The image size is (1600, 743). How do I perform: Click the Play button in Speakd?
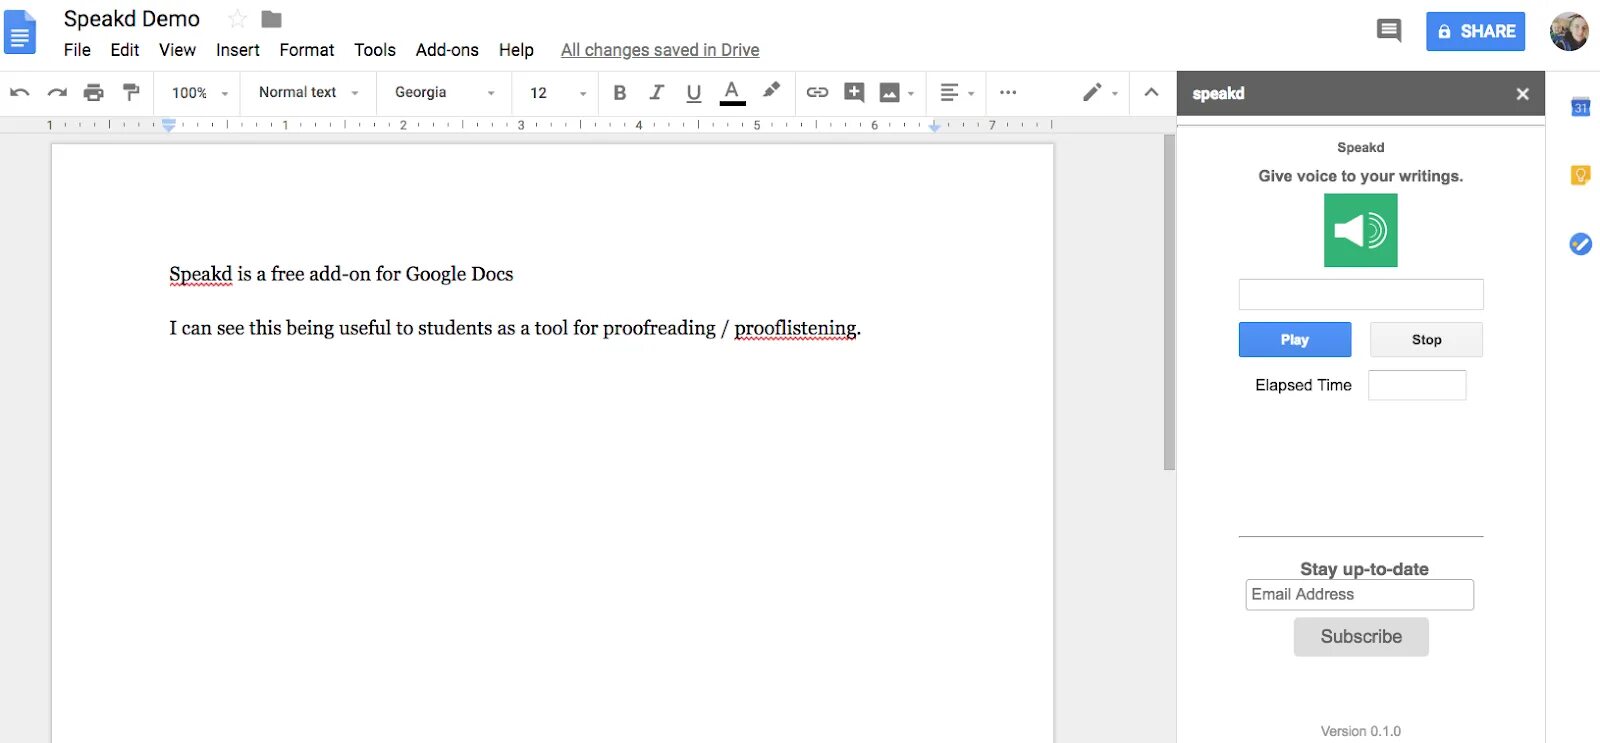[1295, 340]
